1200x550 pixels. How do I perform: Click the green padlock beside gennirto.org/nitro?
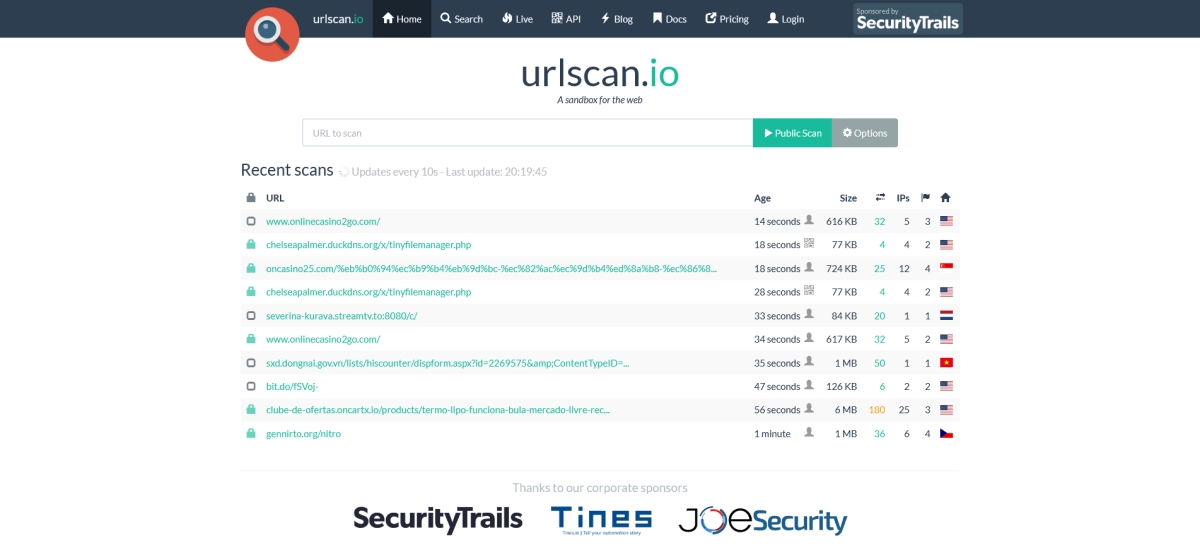[x=251, y=434]
